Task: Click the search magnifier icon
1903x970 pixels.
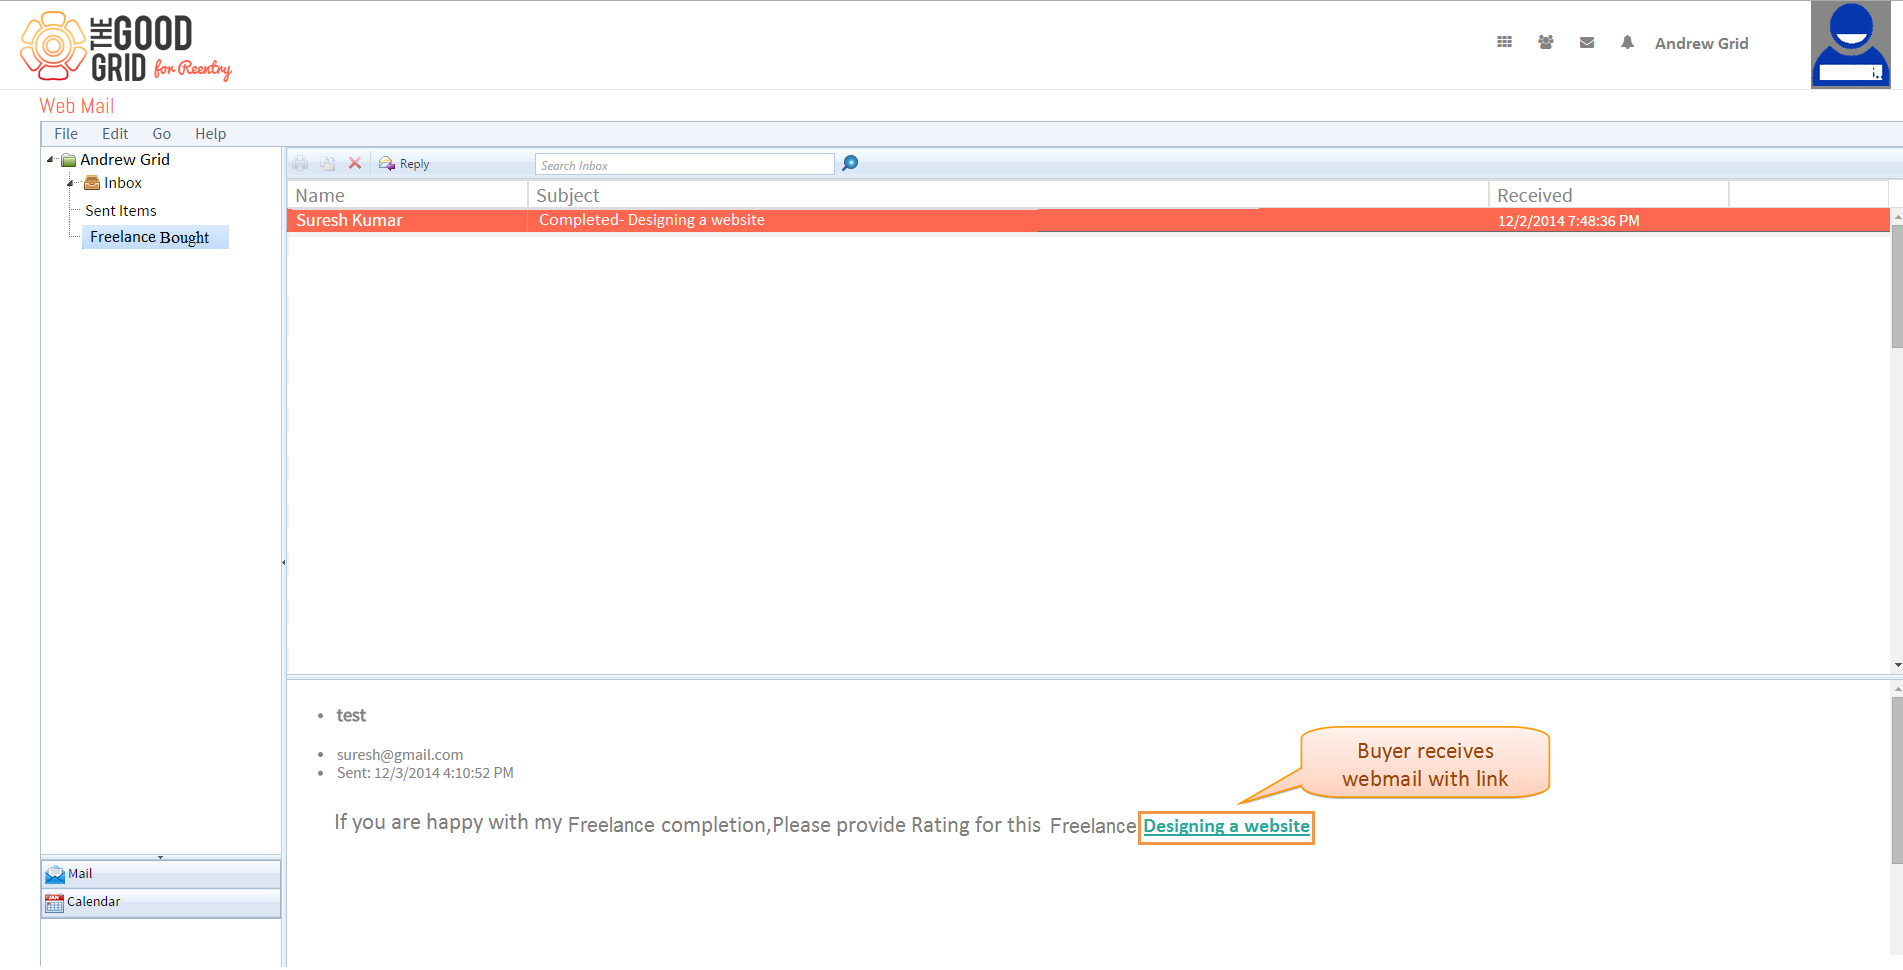Action: point(850,163)
